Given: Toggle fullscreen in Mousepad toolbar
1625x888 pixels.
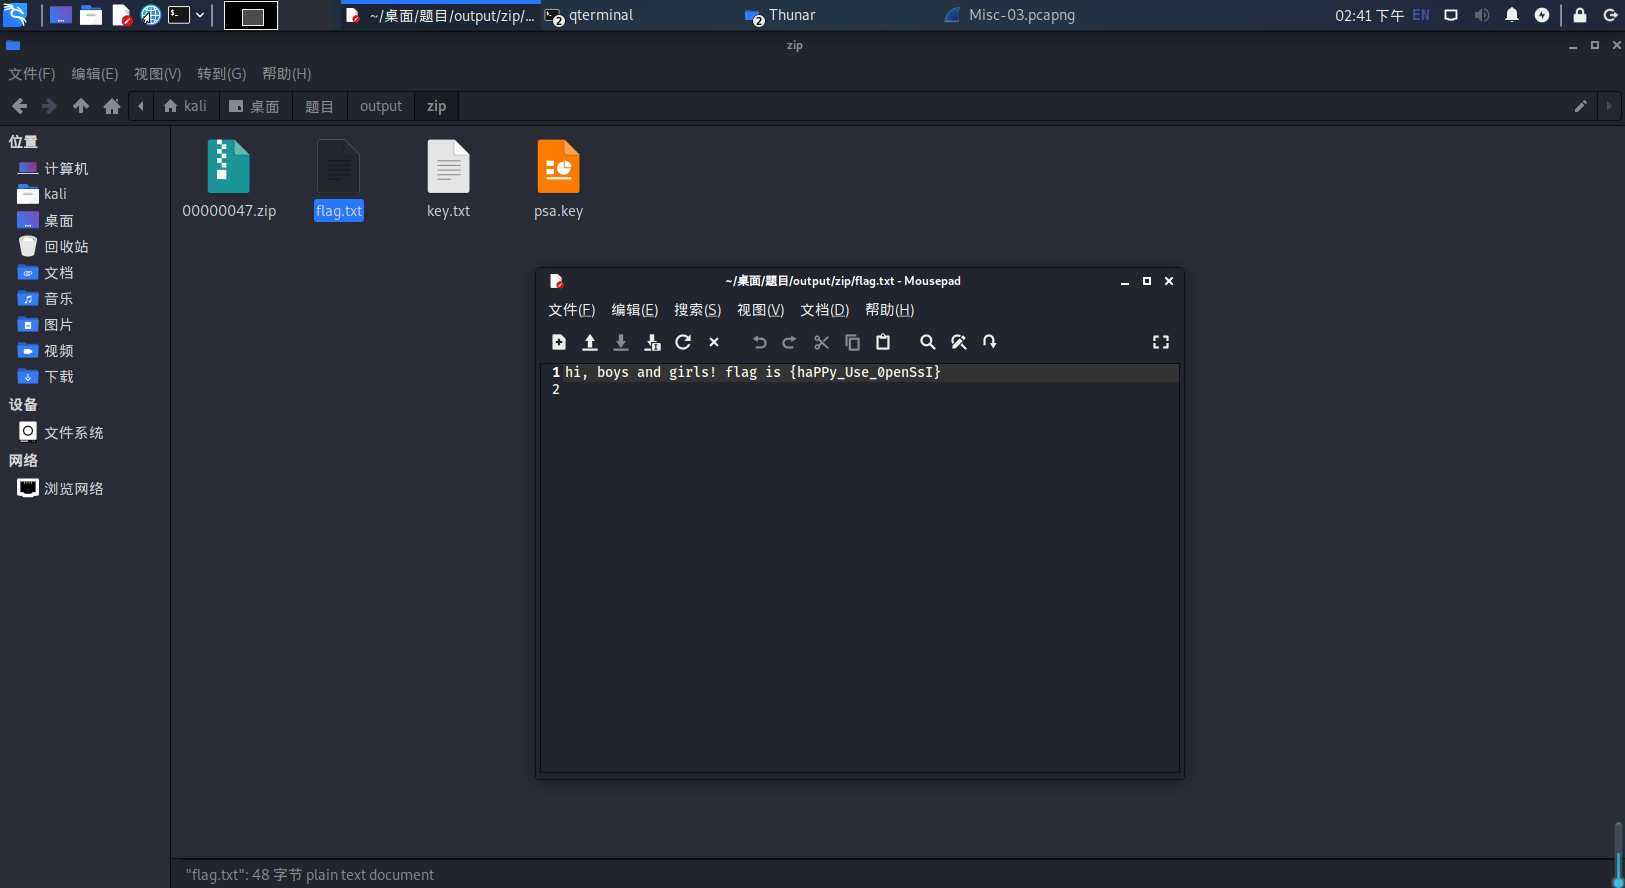Looking at the screenshot, I should [1161, 342].
